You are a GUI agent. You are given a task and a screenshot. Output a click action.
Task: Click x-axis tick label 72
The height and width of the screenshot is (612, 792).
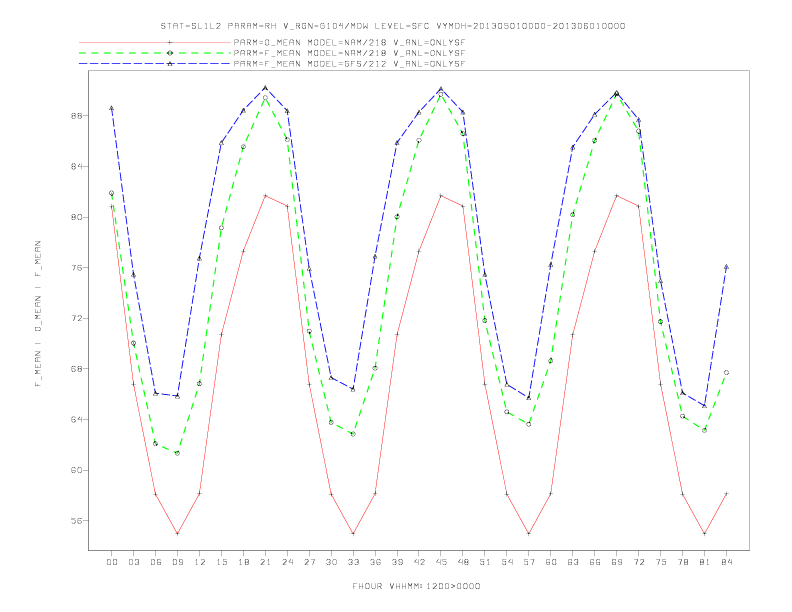click(x=638, y=562)
